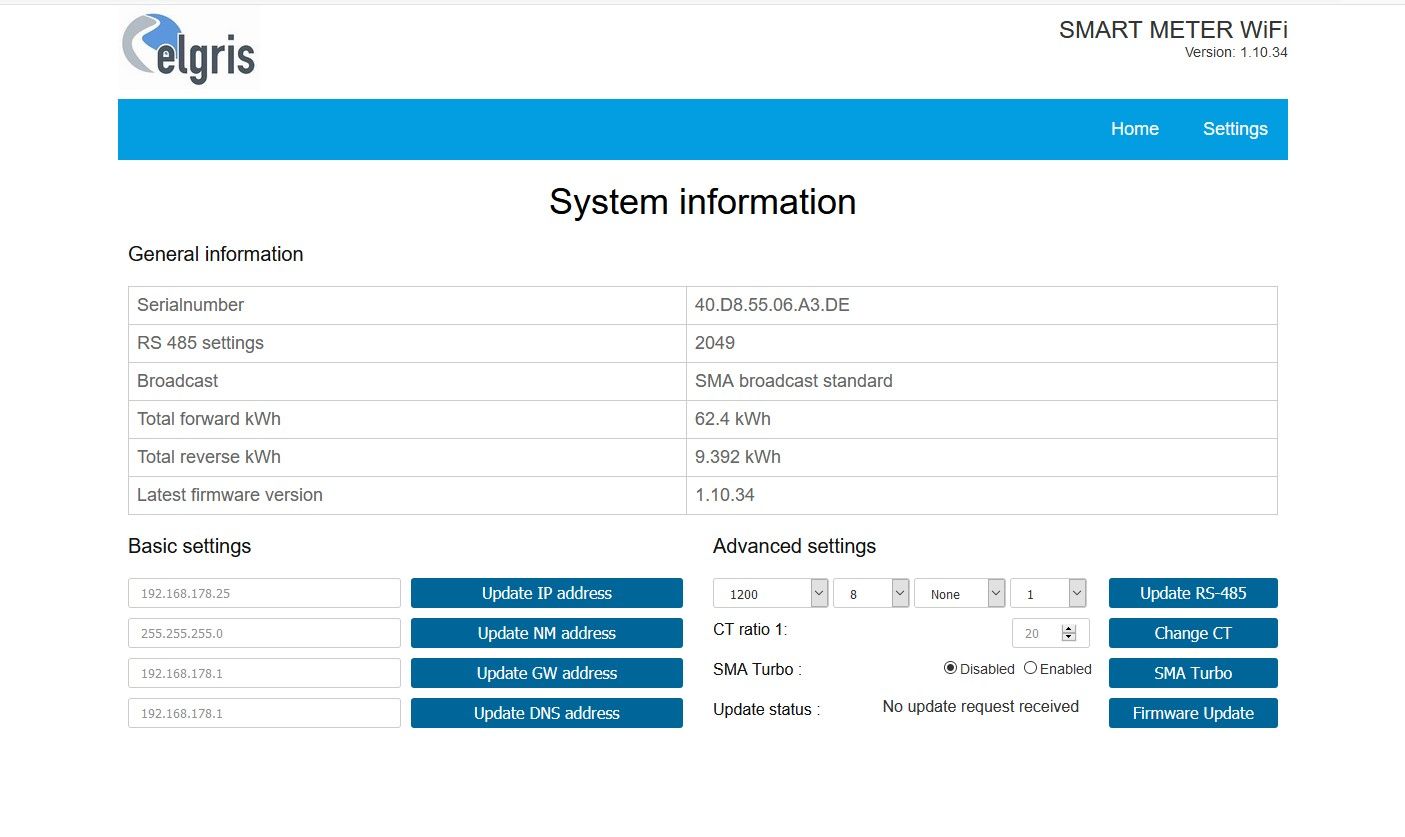The height and width of the screenshot is (837, 1405).
Task: Increase CT ratio with stepper up arrow
Action: coord(1068,629)
